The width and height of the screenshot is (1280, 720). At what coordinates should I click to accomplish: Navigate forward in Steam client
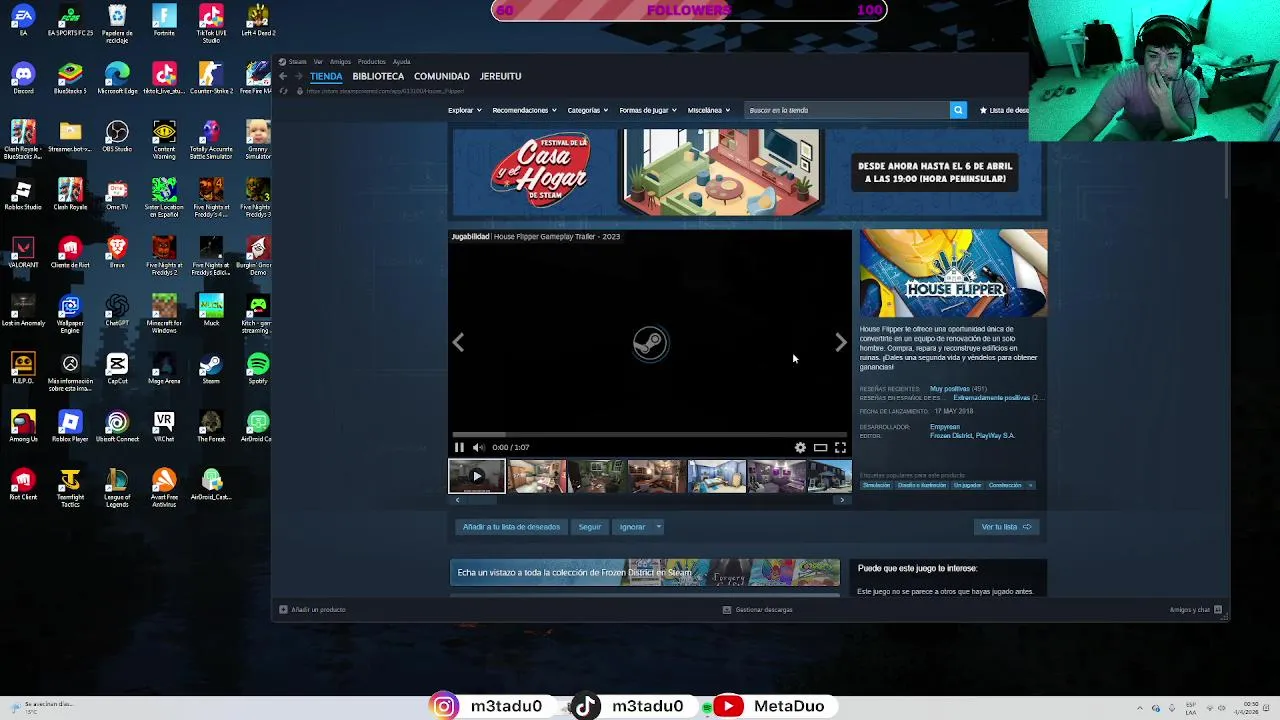pos(297,76)
